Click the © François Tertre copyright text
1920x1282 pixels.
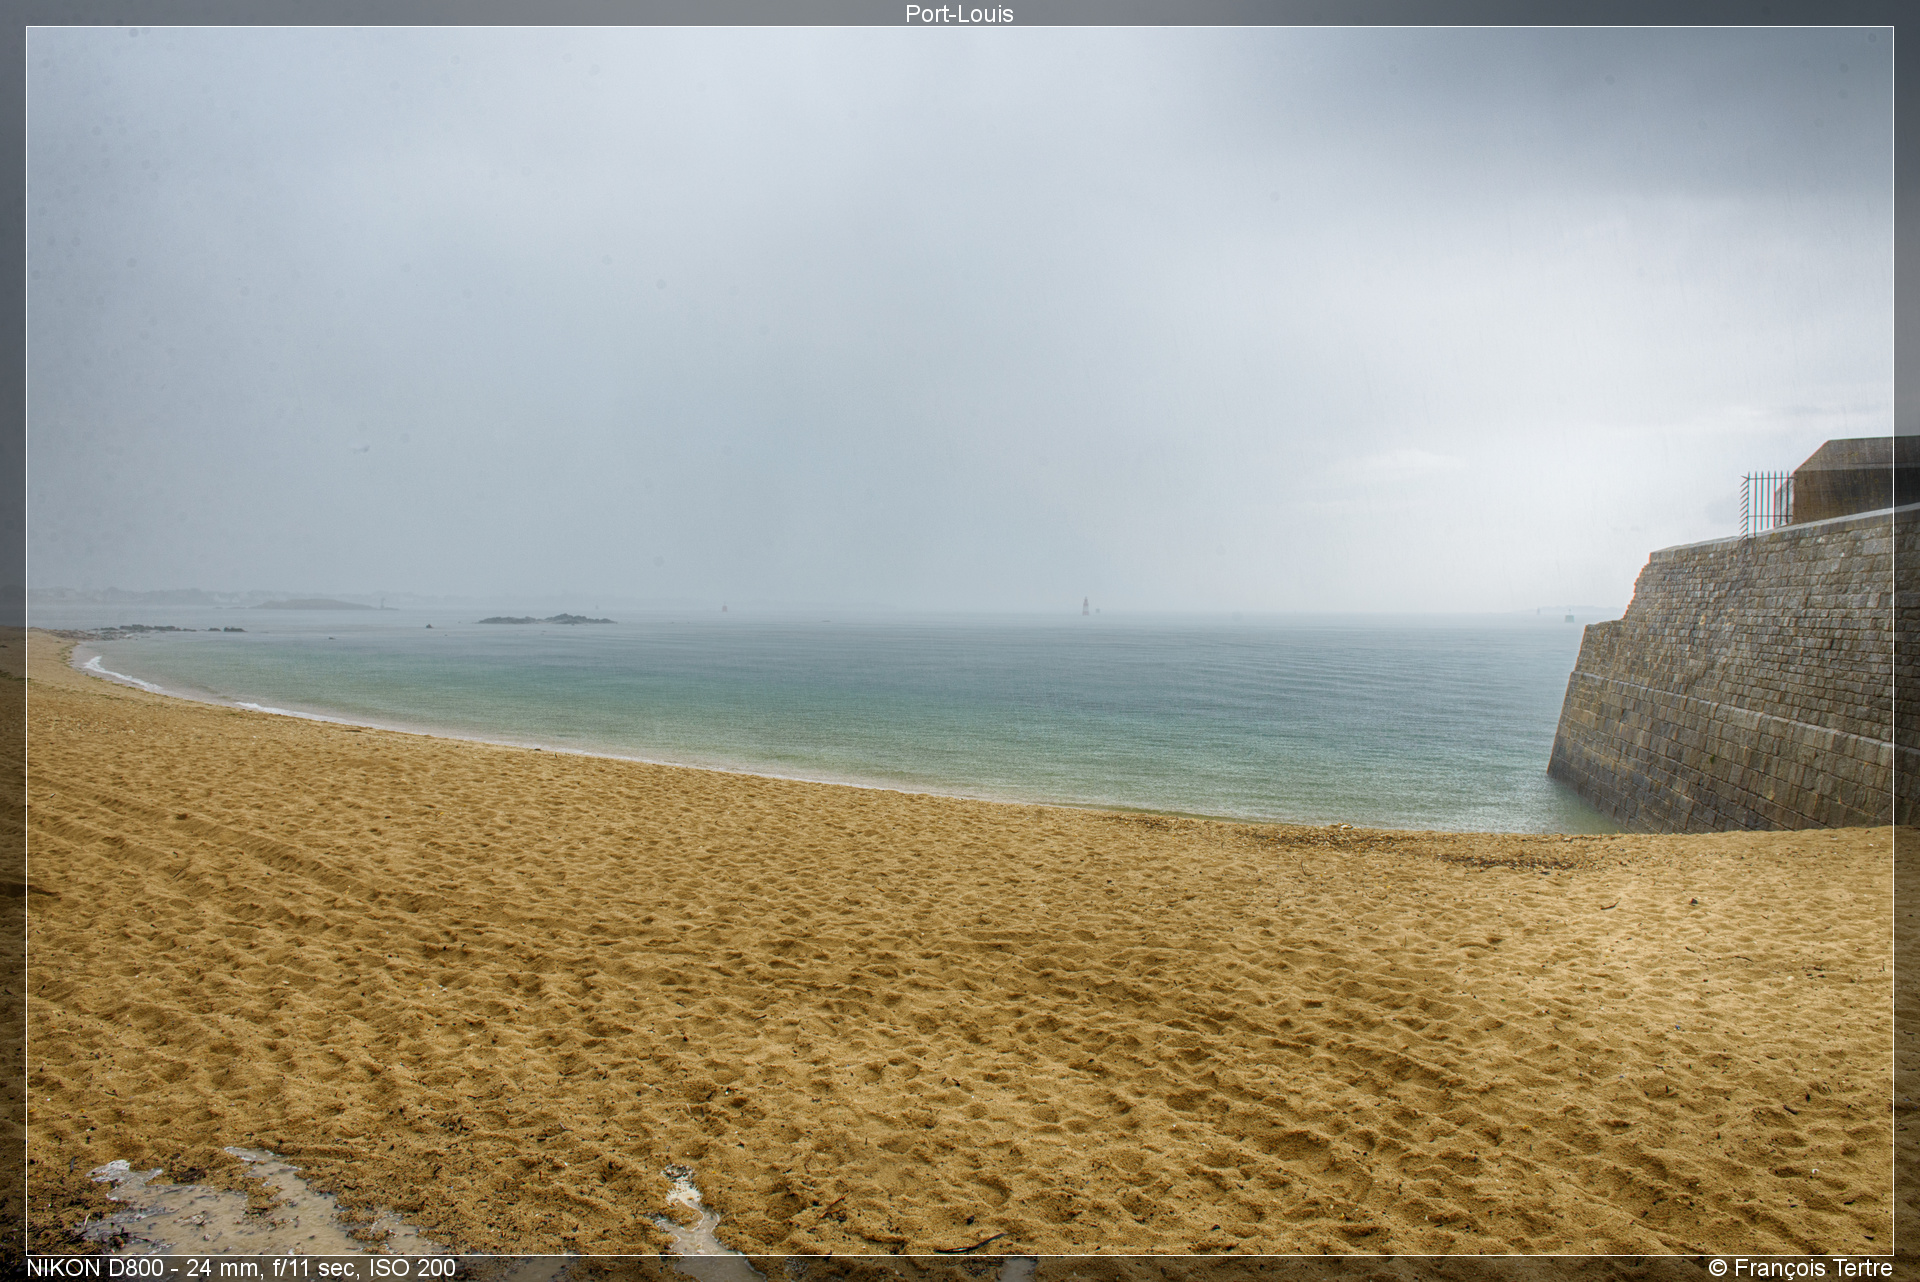pos(1800,1268)
